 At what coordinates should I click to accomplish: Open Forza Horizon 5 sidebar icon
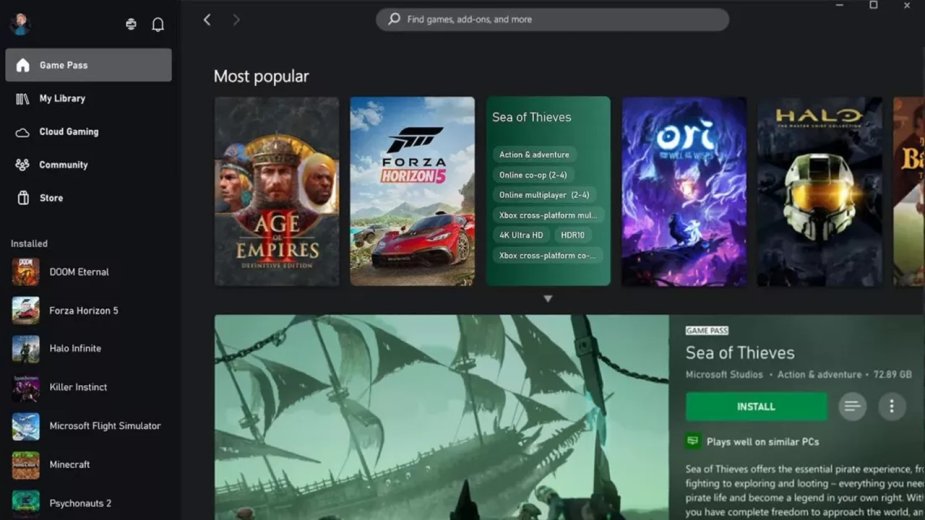point(25,310)
